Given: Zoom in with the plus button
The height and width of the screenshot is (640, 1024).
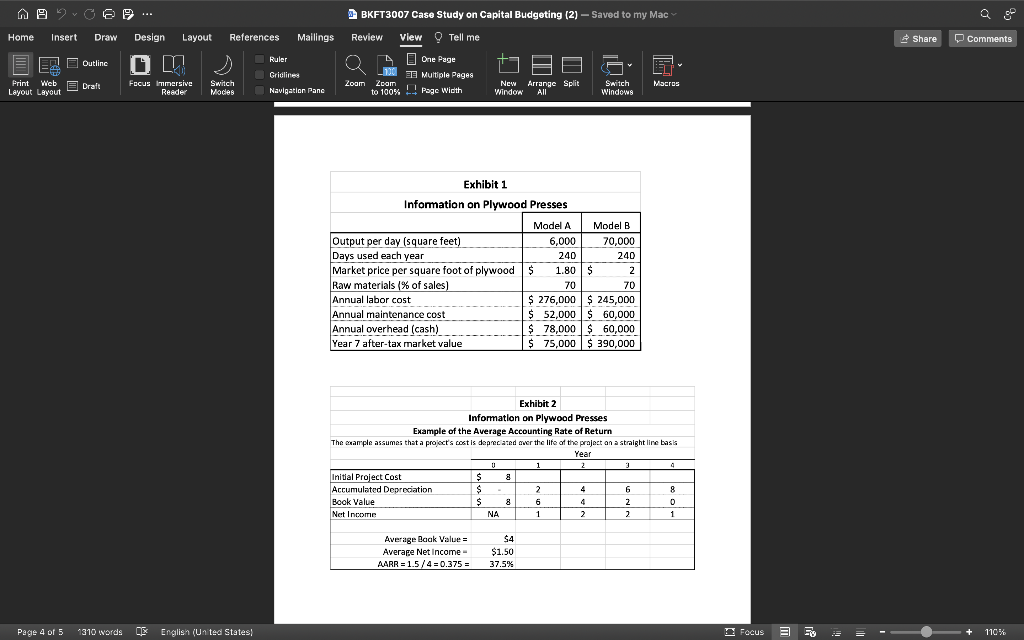Looking at the screenshot, I should (969, 632).
